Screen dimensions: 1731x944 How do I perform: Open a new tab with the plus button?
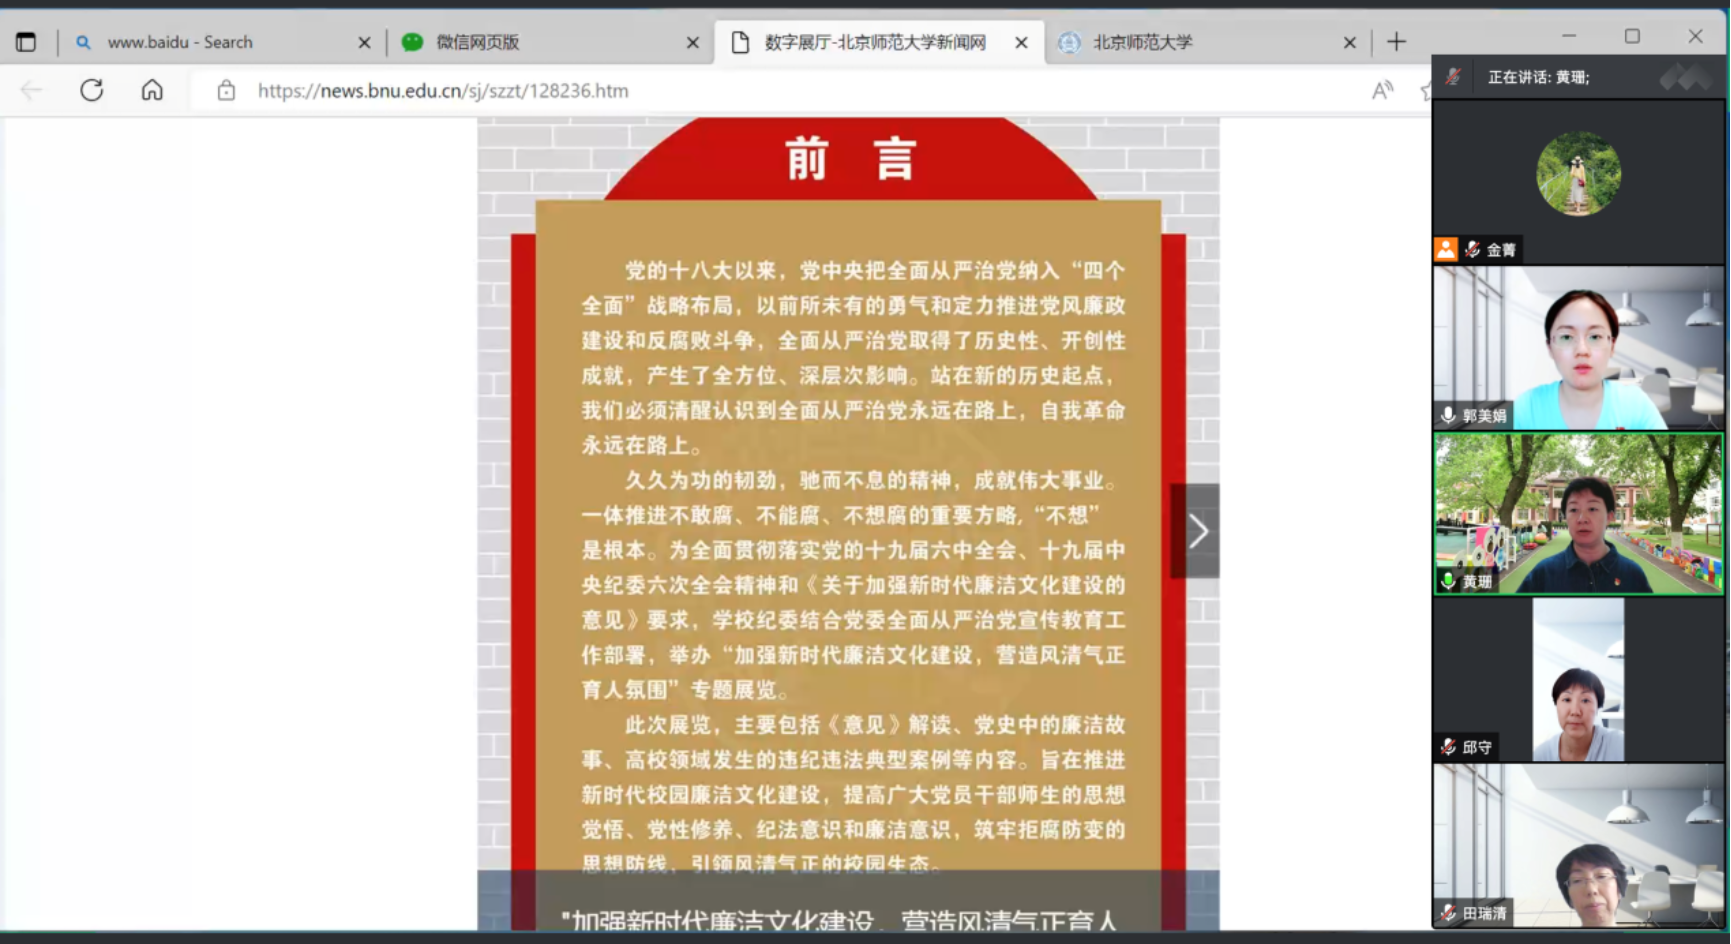point(1396,41)
